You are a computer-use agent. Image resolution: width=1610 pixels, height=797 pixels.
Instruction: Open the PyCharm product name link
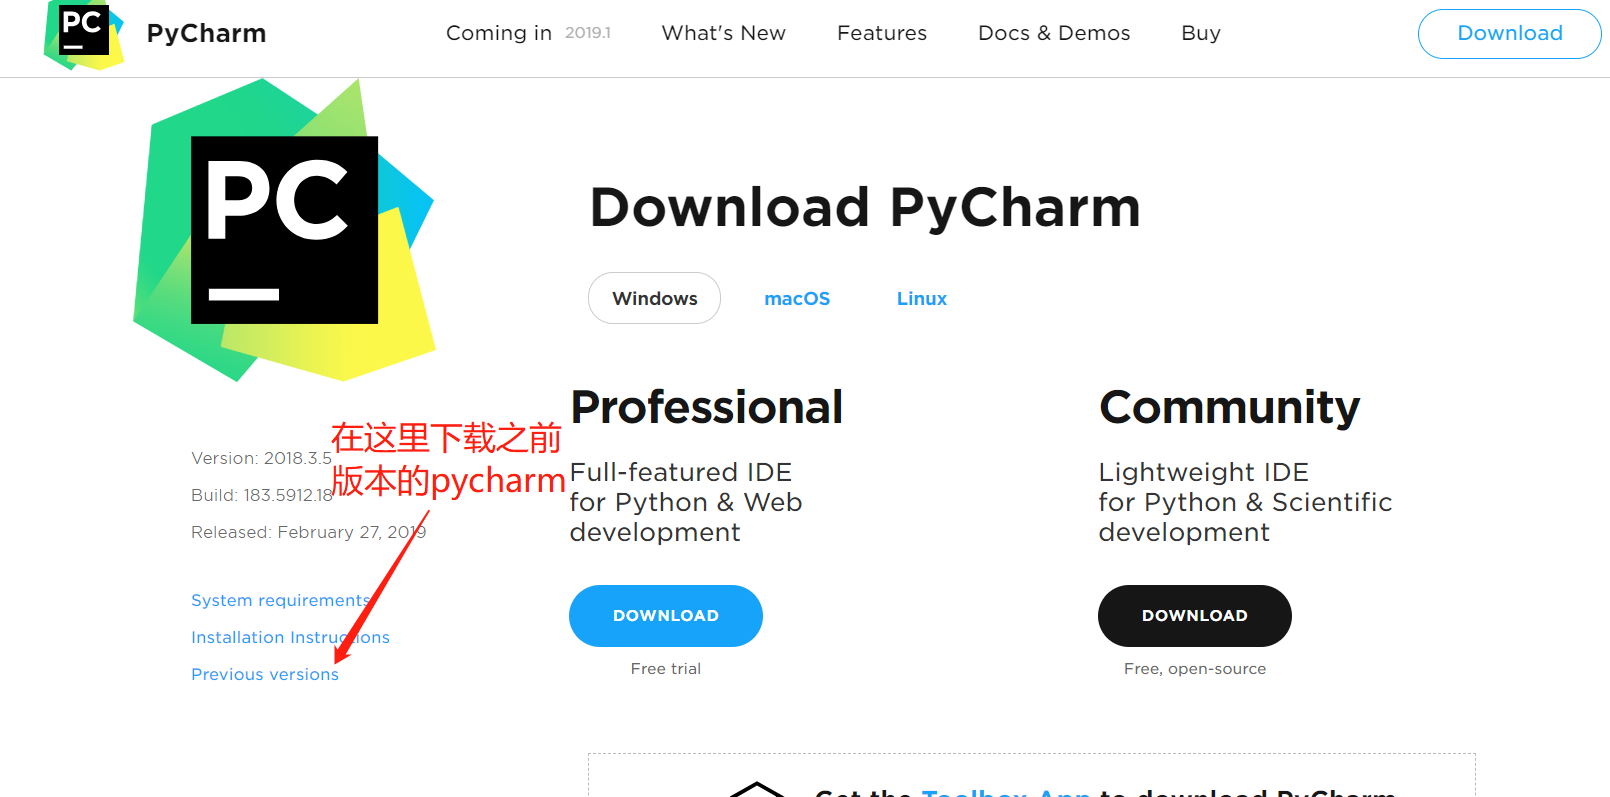click(x=206, y=33)
